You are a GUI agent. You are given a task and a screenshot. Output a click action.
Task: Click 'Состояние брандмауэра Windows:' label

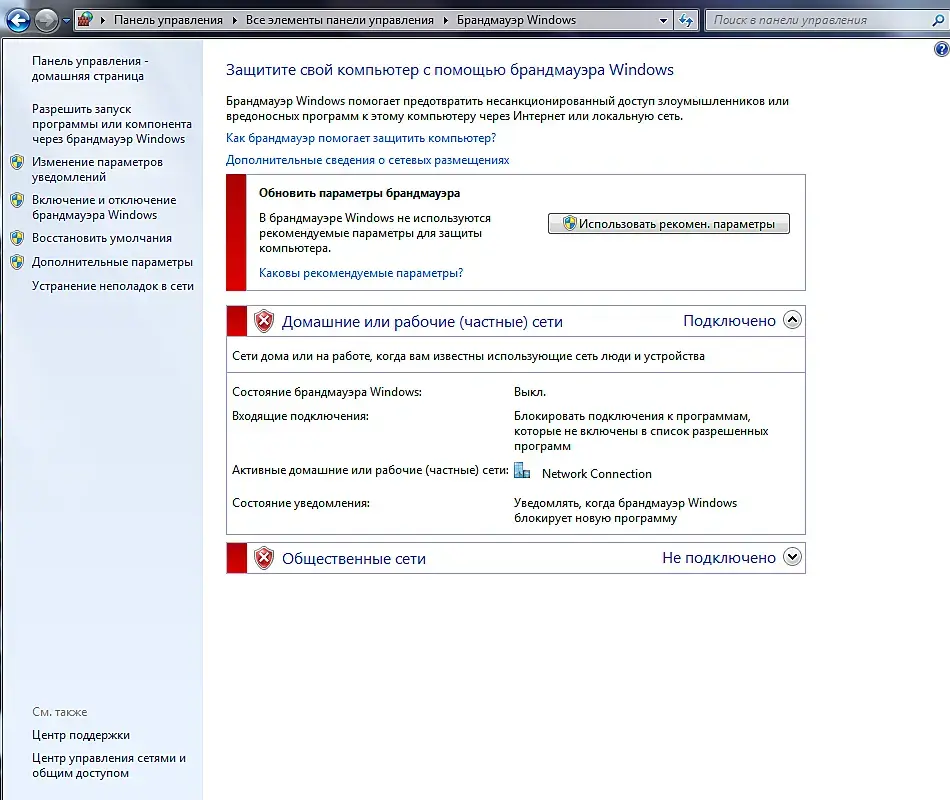[327, 392]
